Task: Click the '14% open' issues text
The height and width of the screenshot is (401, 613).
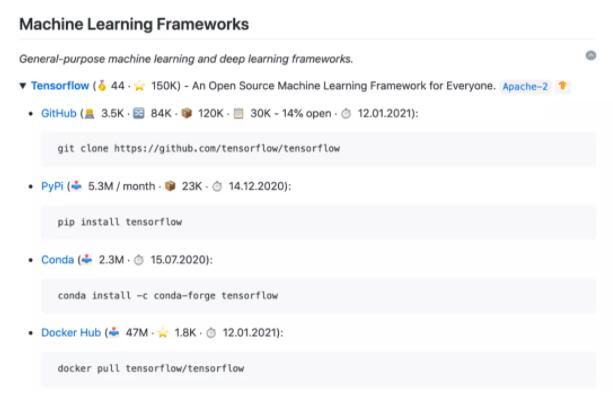Action: [x=306, y=113]
